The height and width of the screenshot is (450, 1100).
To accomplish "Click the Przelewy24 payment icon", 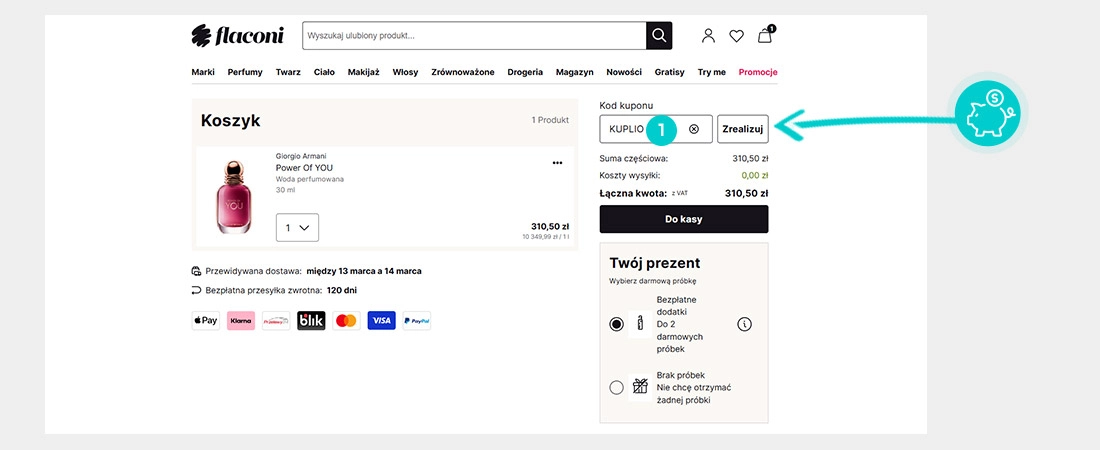I will (276, 321).
